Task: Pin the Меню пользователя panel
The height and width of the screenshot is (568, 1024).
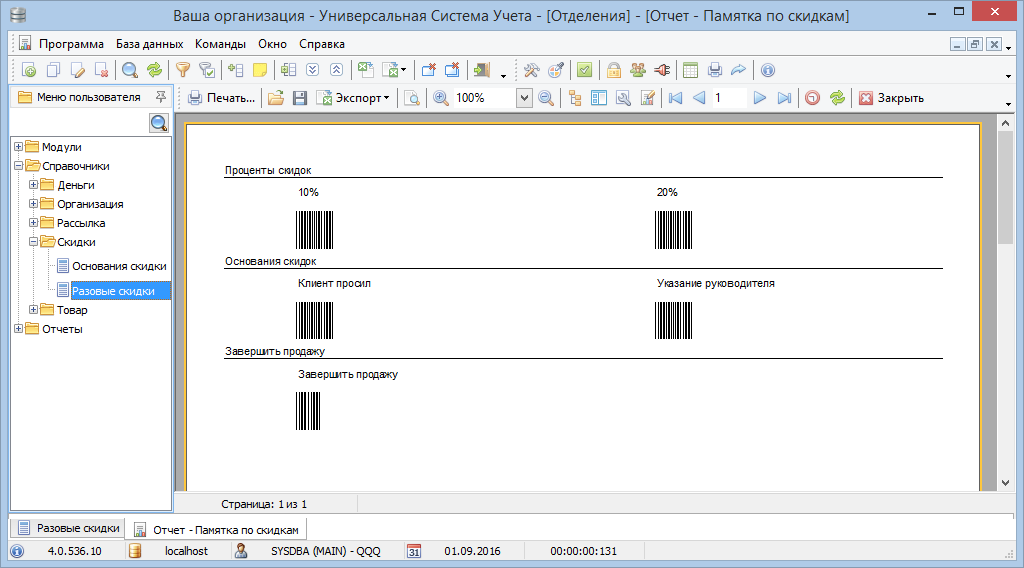Action: (x=161, y=97)
